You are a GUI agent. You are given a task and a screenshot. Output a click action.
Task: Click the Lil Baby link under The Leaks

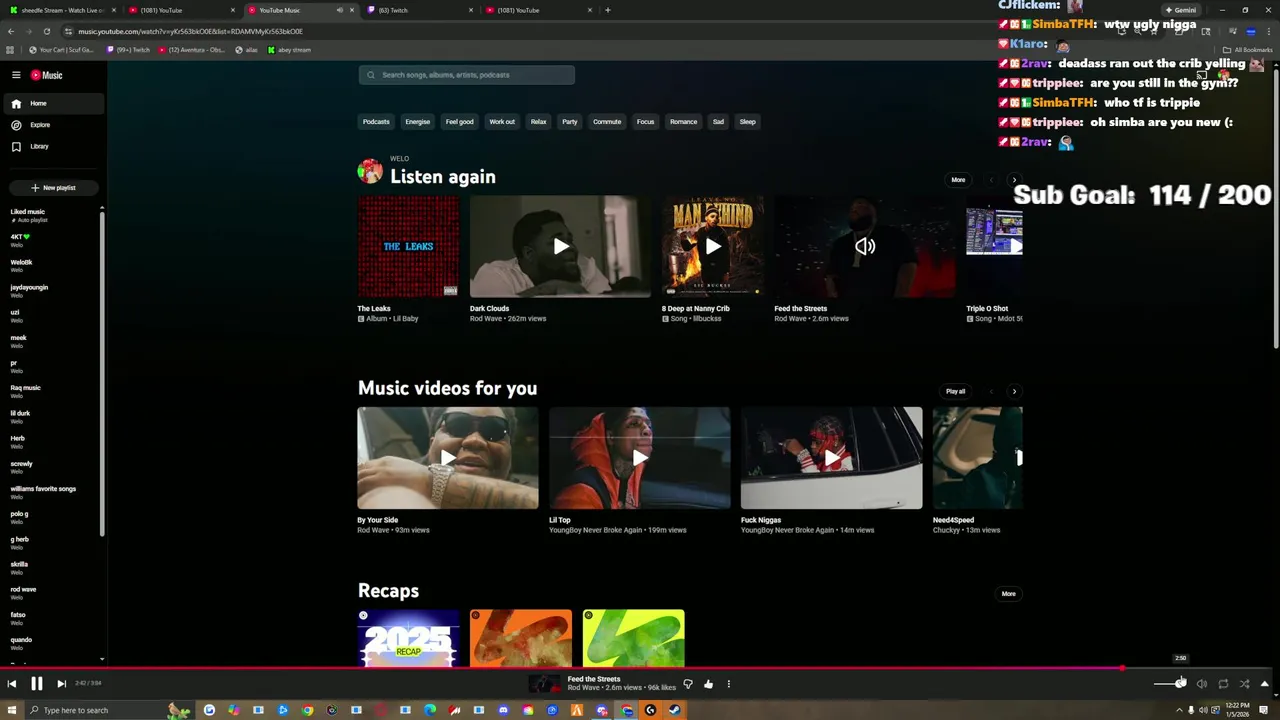pos(405,319)
